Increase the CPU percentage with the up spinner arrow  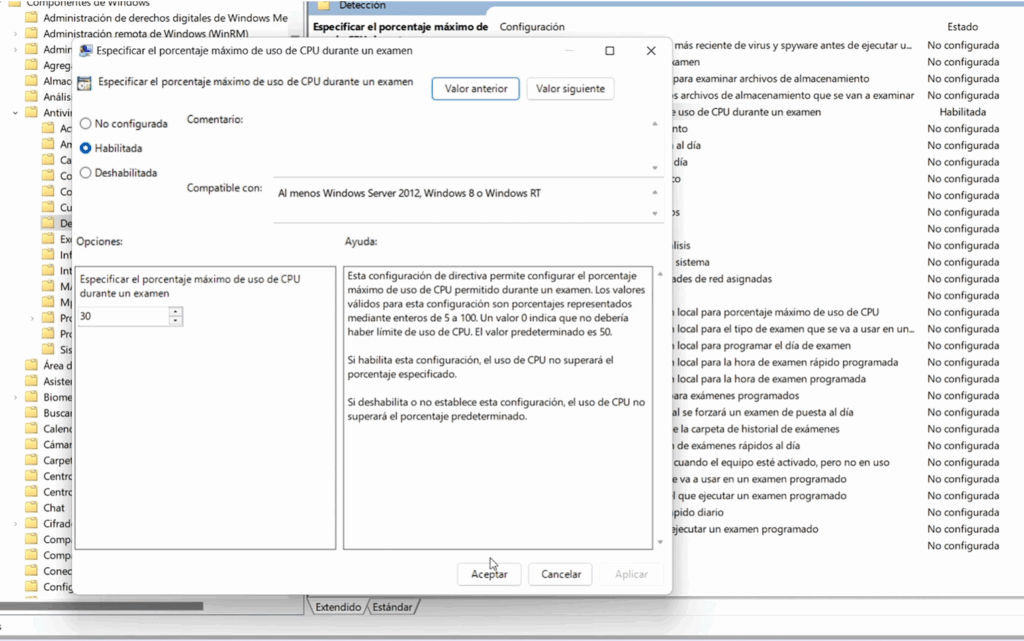click(175, 311)
